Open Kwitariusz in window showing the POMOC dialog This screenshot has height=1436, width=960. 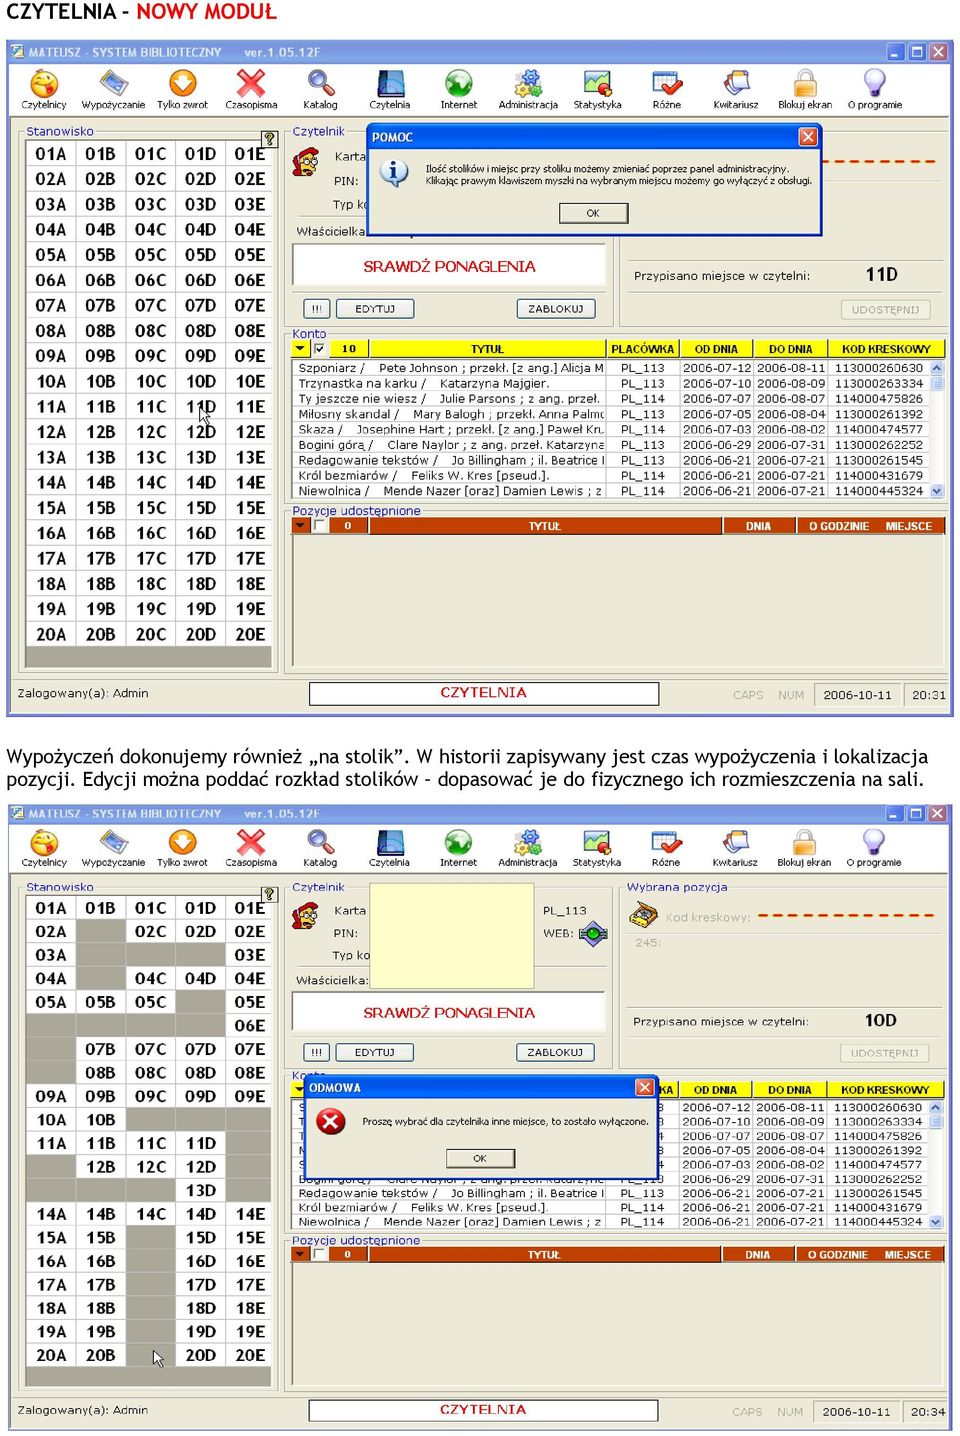point(736,89)
